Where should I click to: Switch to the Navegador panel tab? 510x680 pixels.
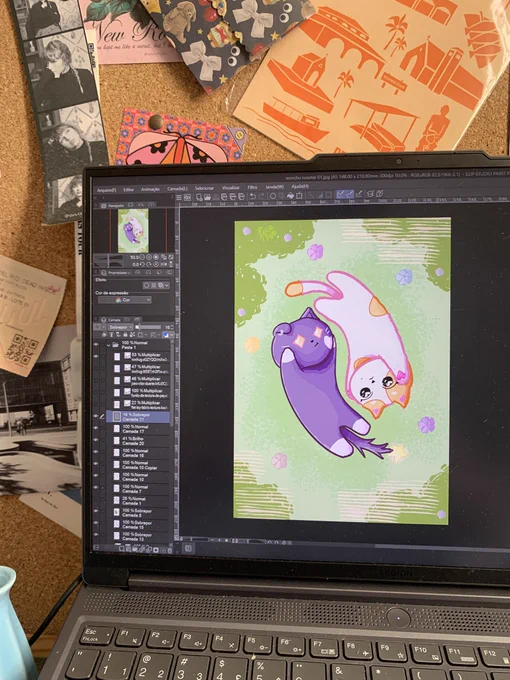point(114,205)
